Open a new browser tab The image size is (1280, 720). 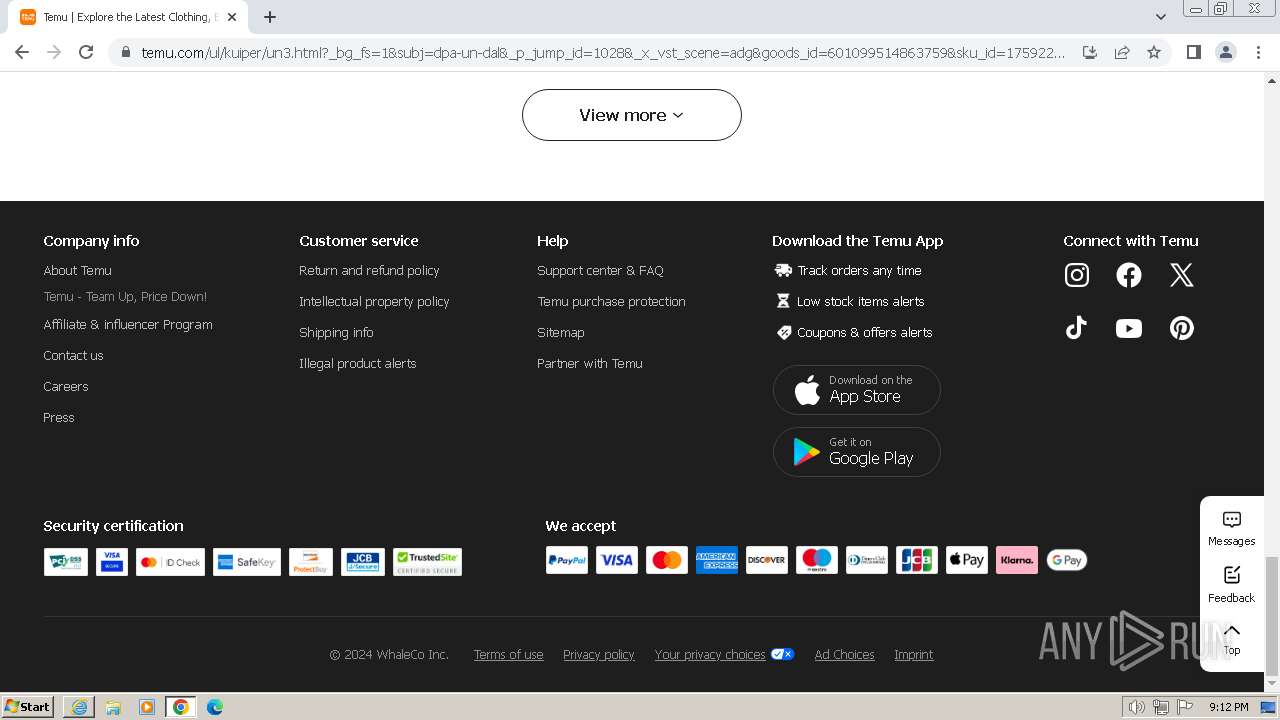point(270,17)
